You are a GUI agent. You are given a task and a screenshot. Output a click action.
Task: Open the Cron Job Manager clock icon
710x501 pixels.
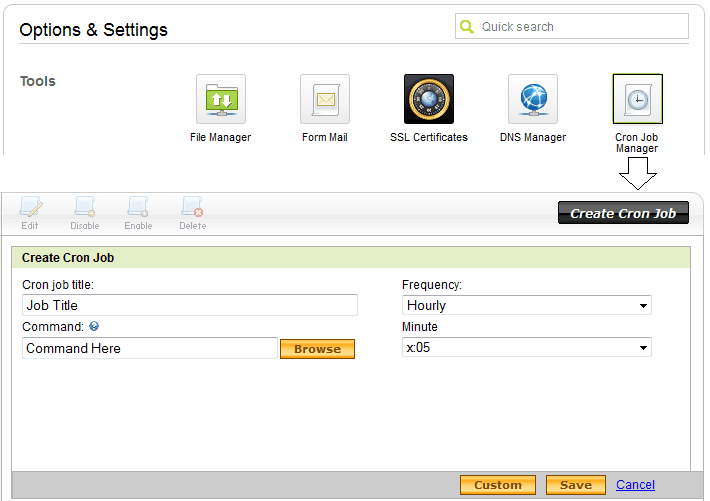[x=638, y=99]
